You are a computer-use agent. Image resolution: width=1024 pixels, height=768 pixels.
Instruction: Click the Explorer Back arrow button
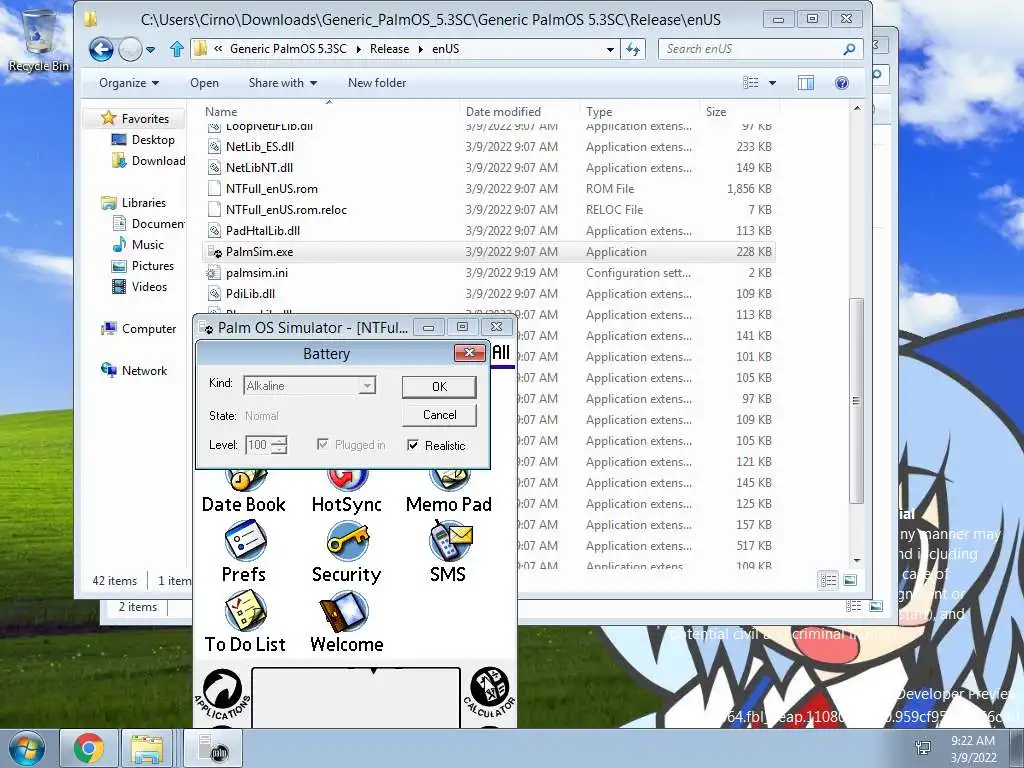coord(101,49)
